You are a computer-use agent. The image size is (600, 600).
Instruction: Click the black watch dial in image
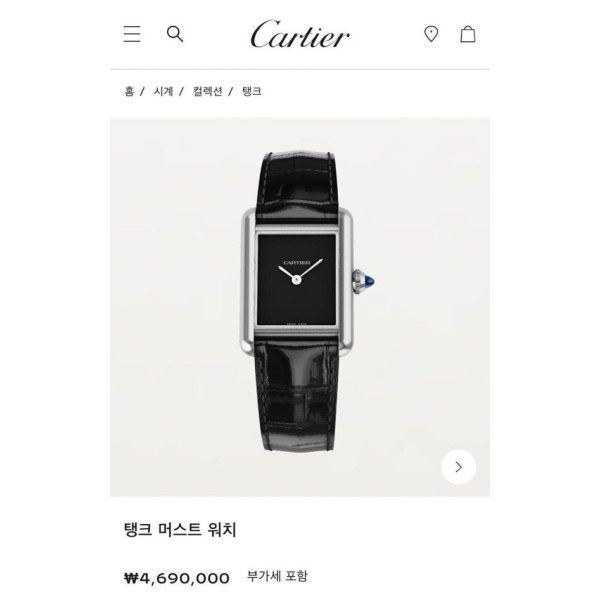[x=297, y=280]
